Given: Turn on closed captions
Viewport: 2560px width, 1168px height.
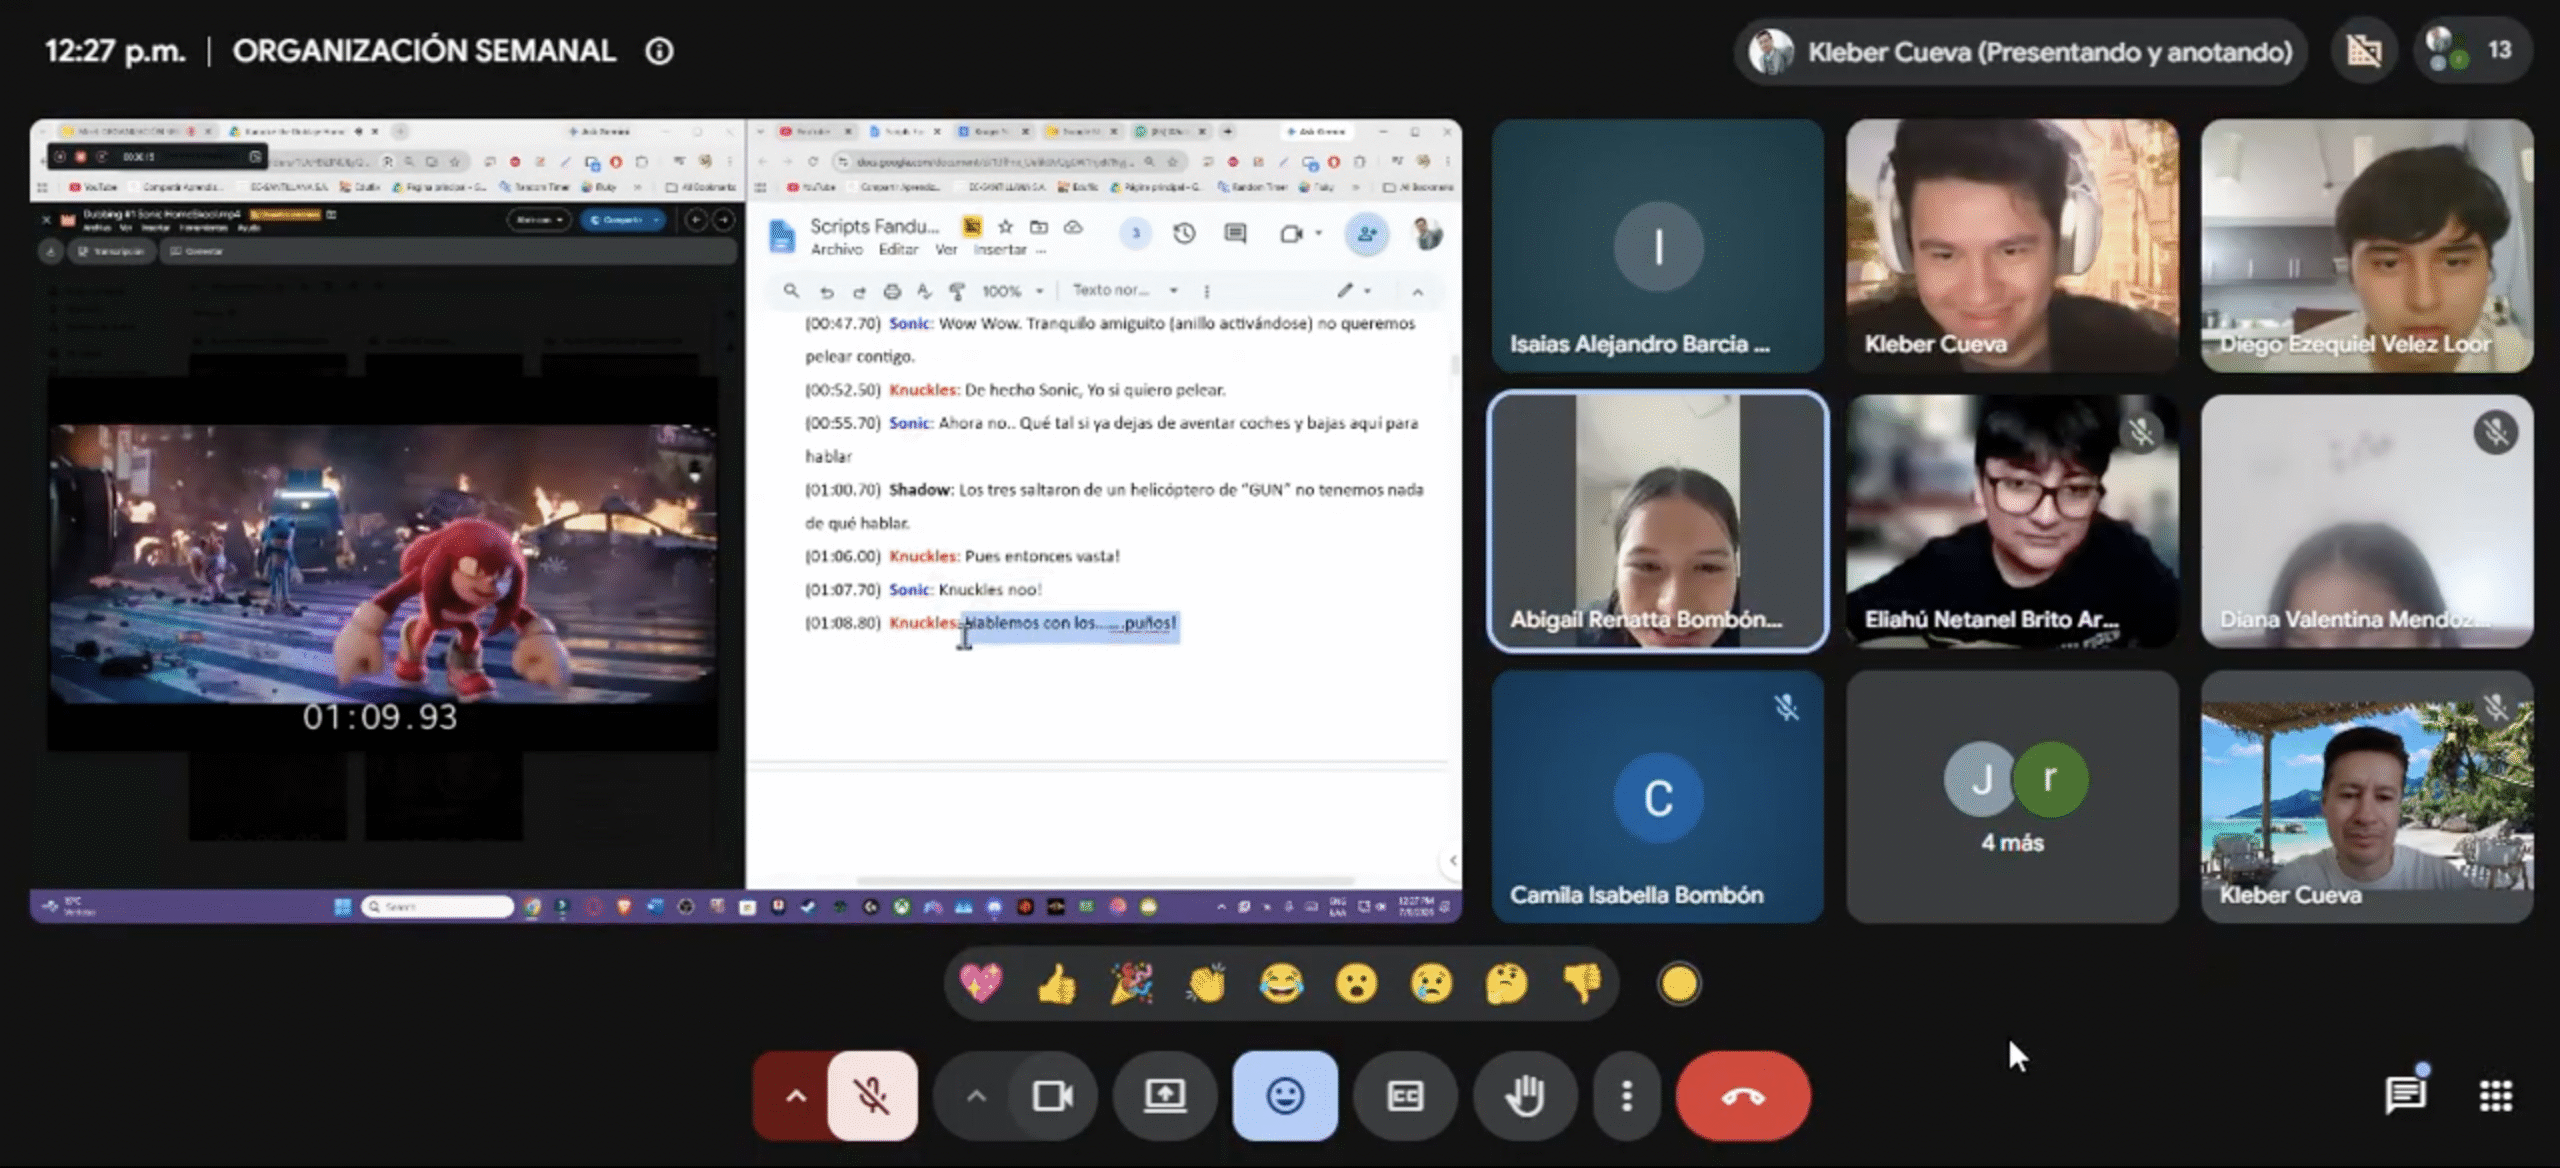Looking at the screenshot, I should pyautogui.click(x=1405, y=1096).
